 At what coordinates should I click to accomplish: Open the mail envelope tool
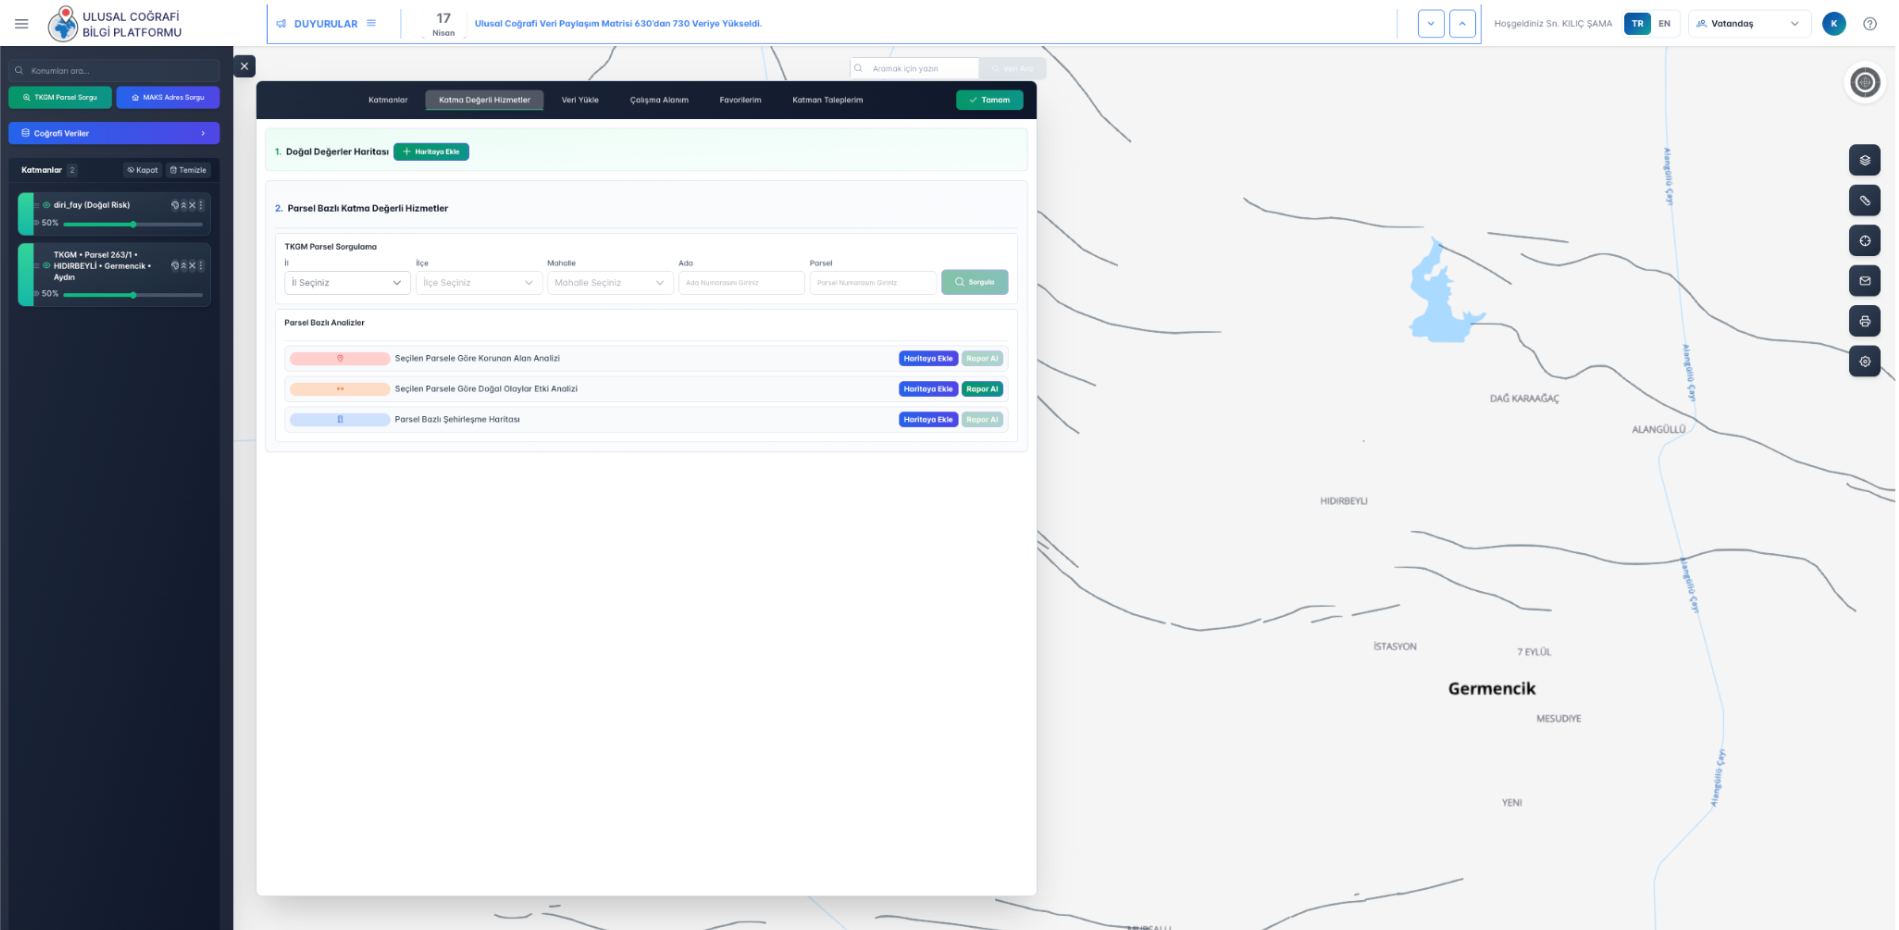(1864, 281)
